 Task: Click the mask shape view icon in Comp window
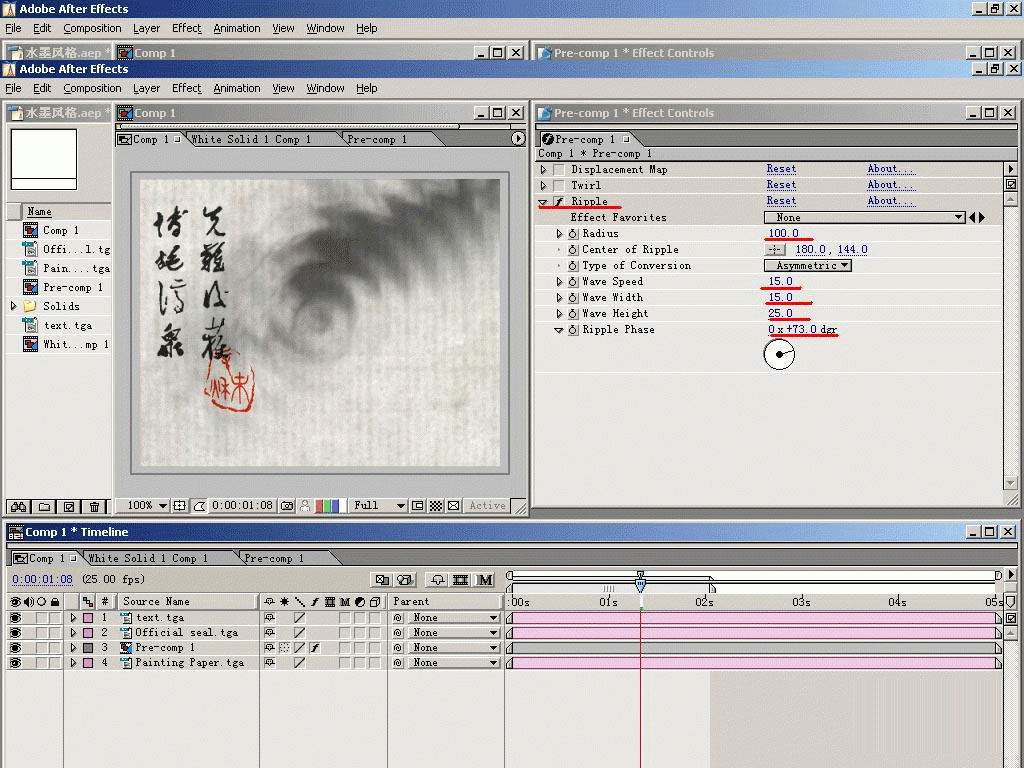click(199, 505)
